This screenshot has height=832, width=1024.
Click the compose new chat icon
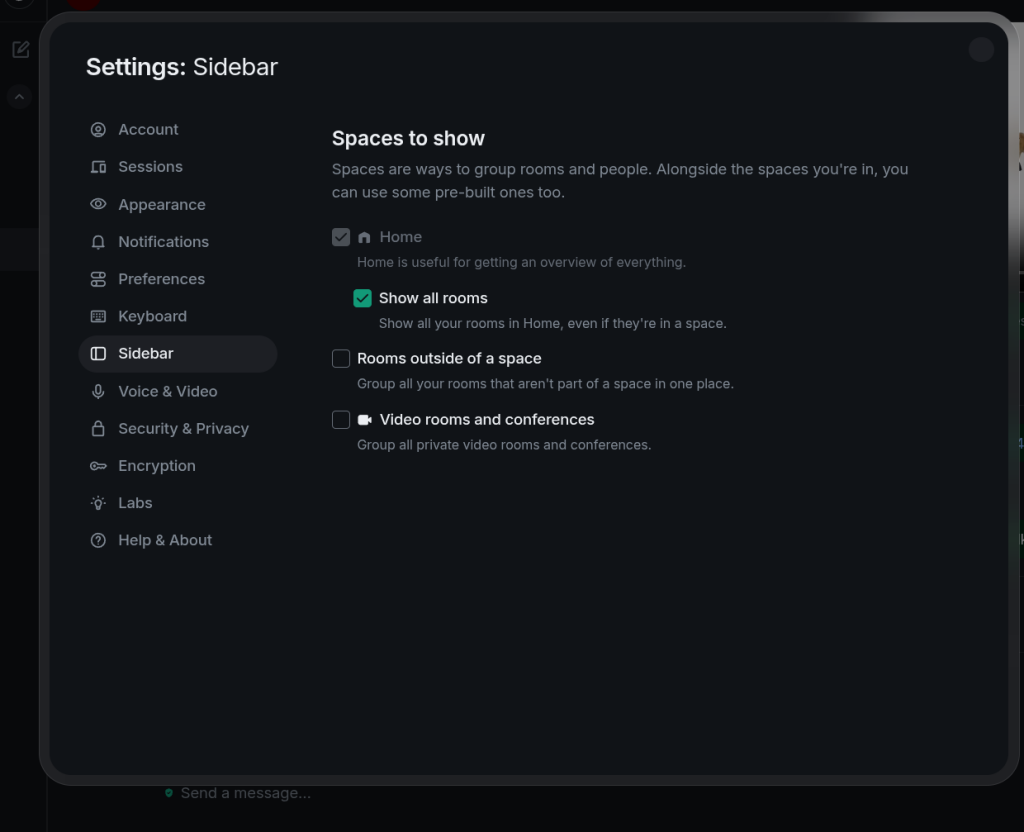point(20,49)
